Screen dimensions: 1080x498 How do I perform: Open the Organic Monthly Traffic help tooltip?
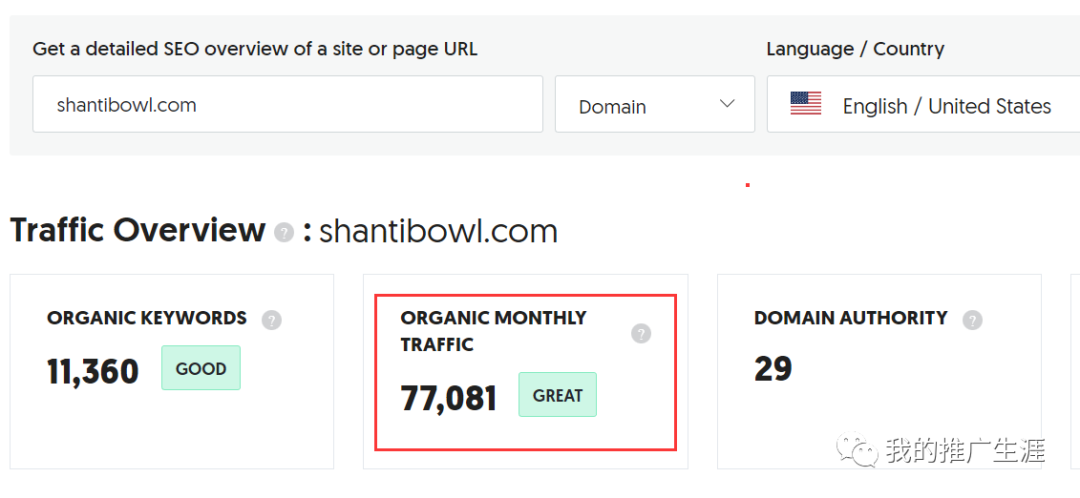pos(641,334)
